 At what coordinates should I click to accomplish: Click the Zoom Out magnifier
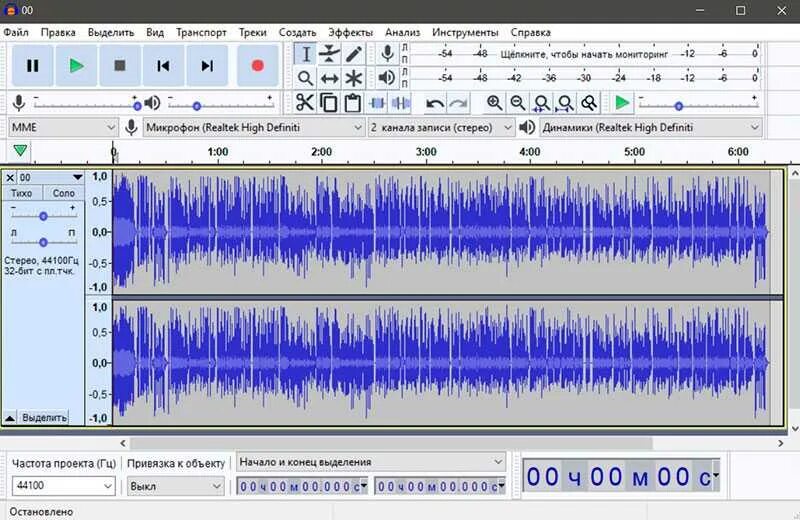tap(518, 103)
